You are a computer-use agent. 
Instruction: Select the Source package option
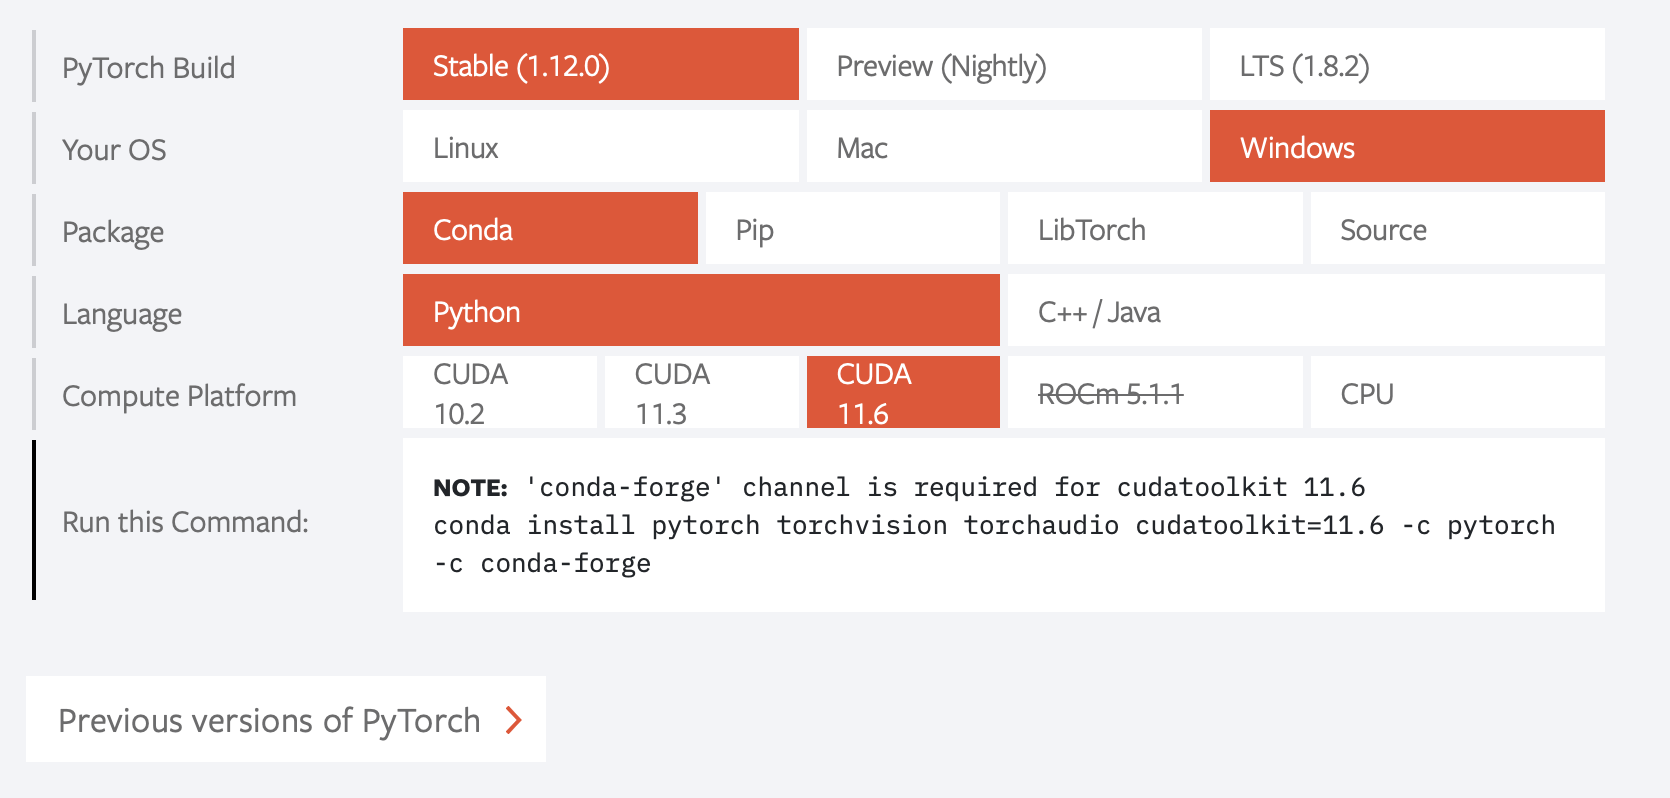(x=1457, y=229)
